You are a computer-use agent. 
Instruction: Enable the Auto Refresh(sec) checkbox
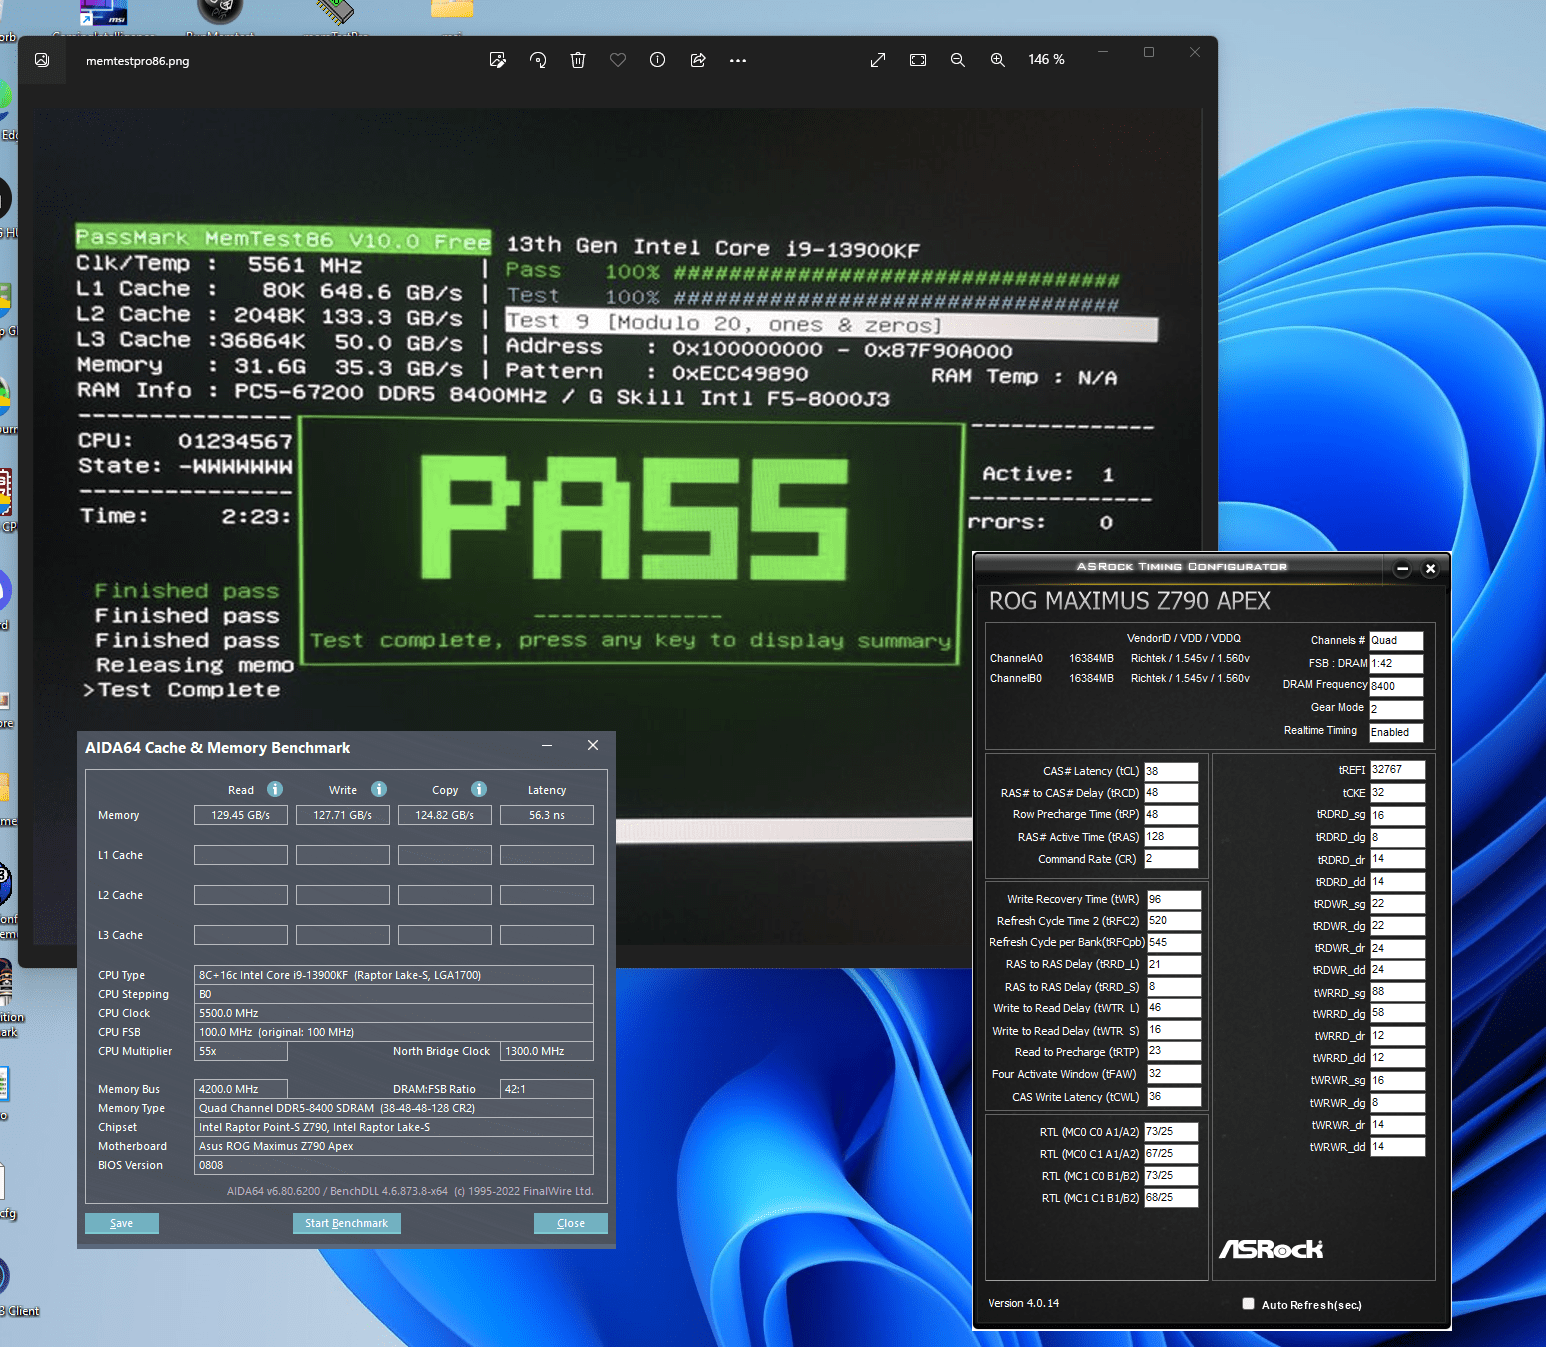[1248, 1304]
